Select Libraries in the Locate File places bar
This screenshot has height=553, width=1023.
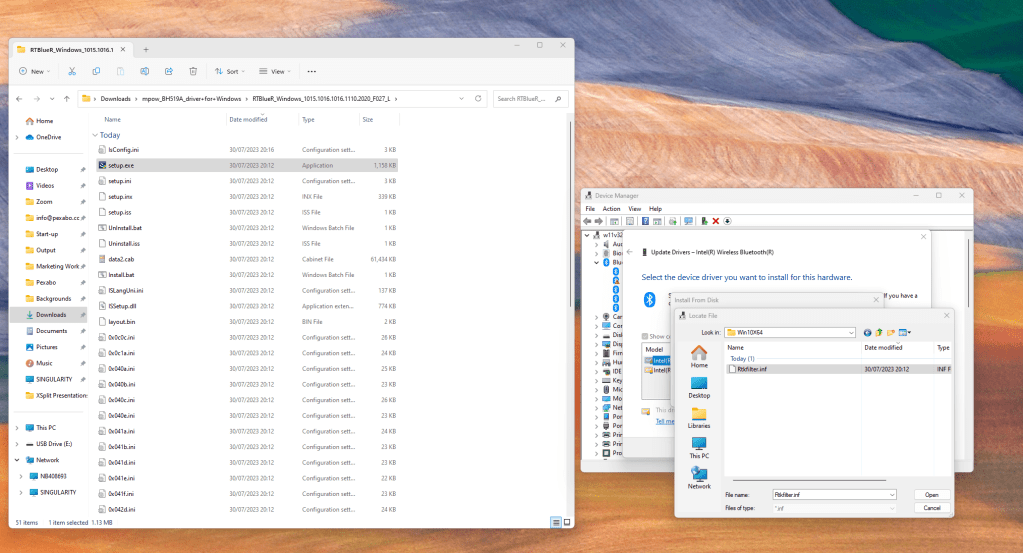coord(699,418)
